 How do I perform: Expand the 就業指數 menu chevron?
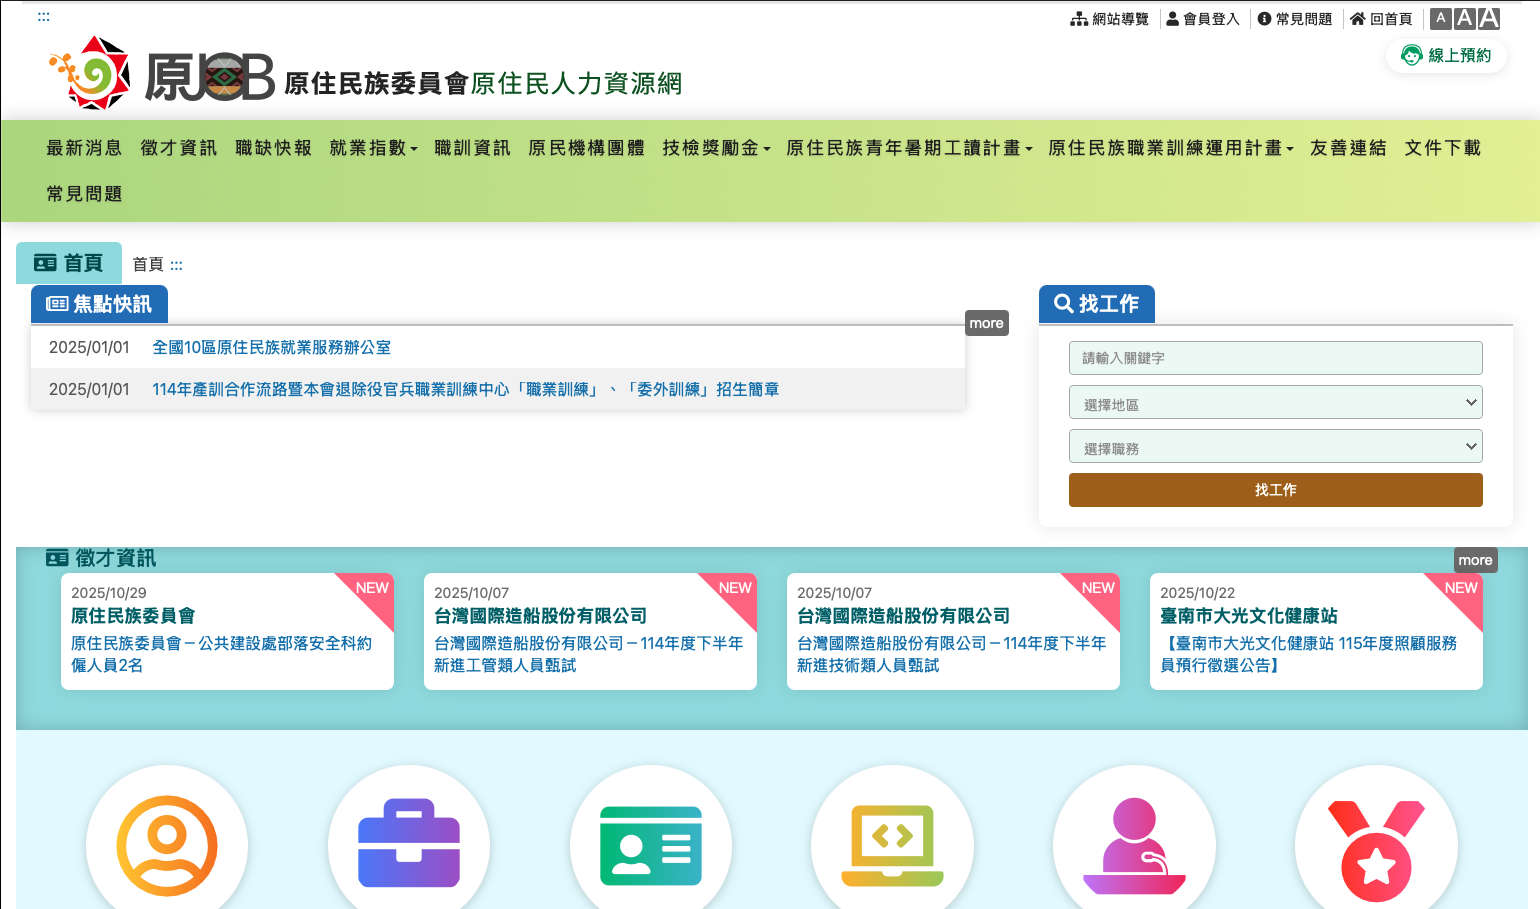click(415, 147)
